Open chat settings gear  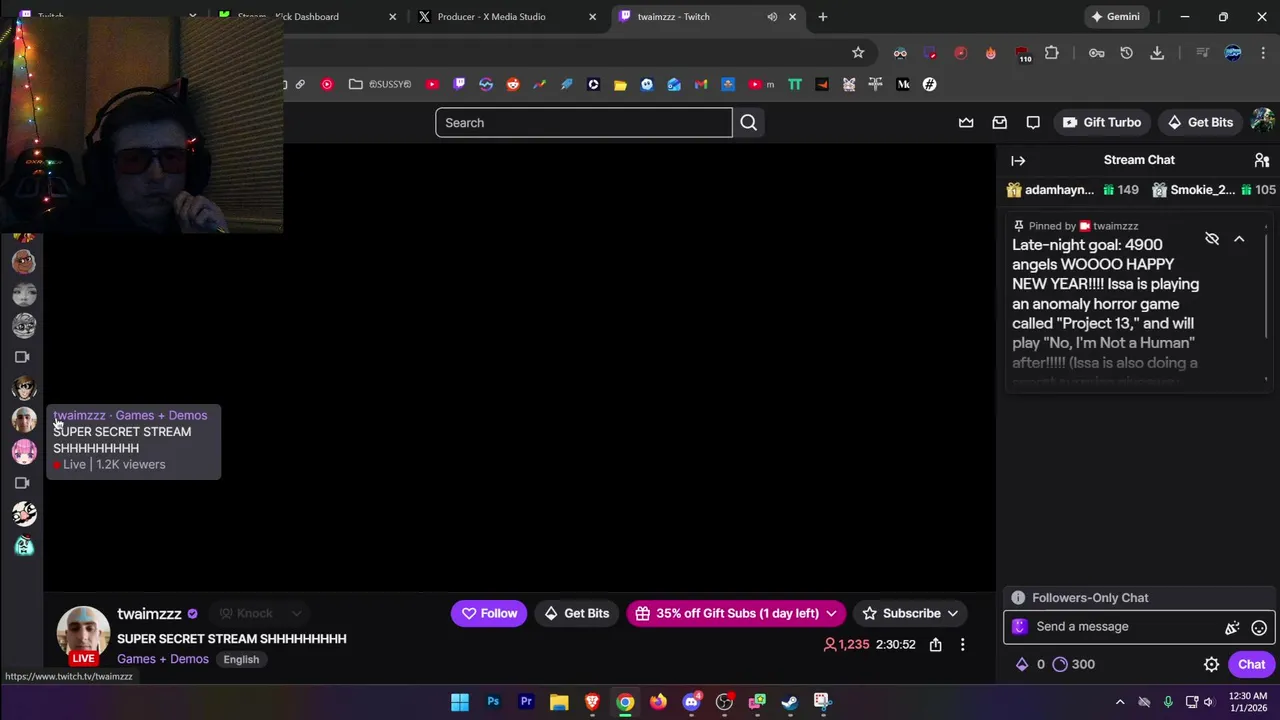click(1211, 665)
